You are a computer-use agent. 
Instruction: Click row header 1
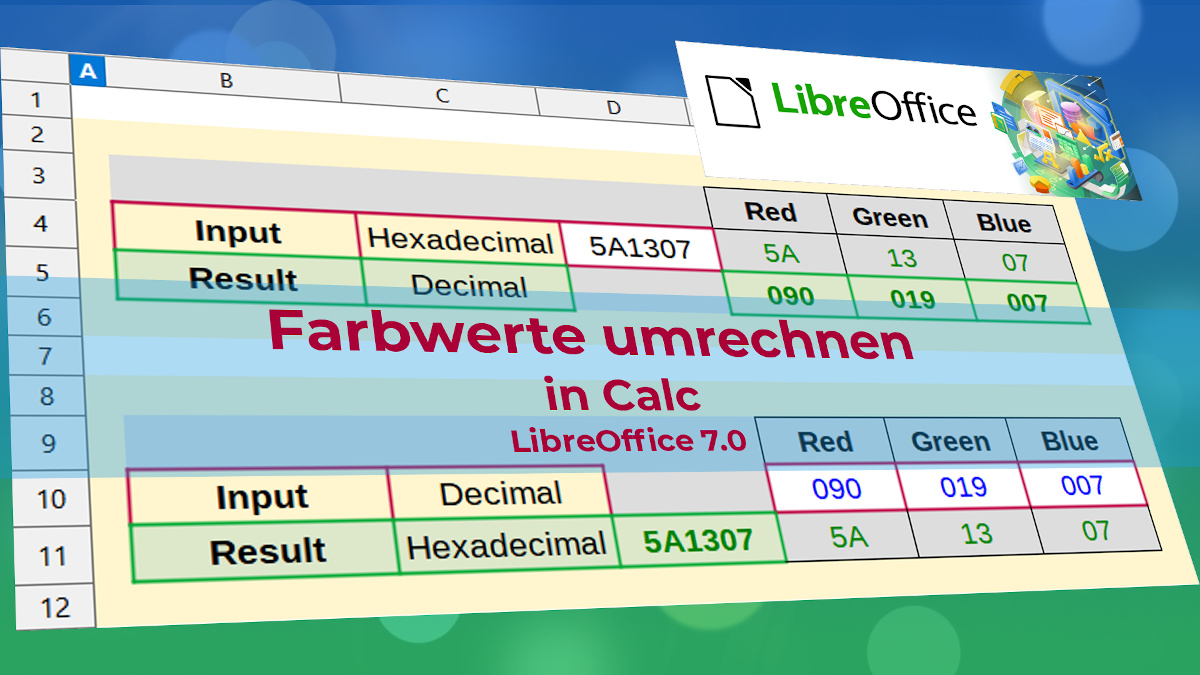pyautogui.click(x=35, y=99)
